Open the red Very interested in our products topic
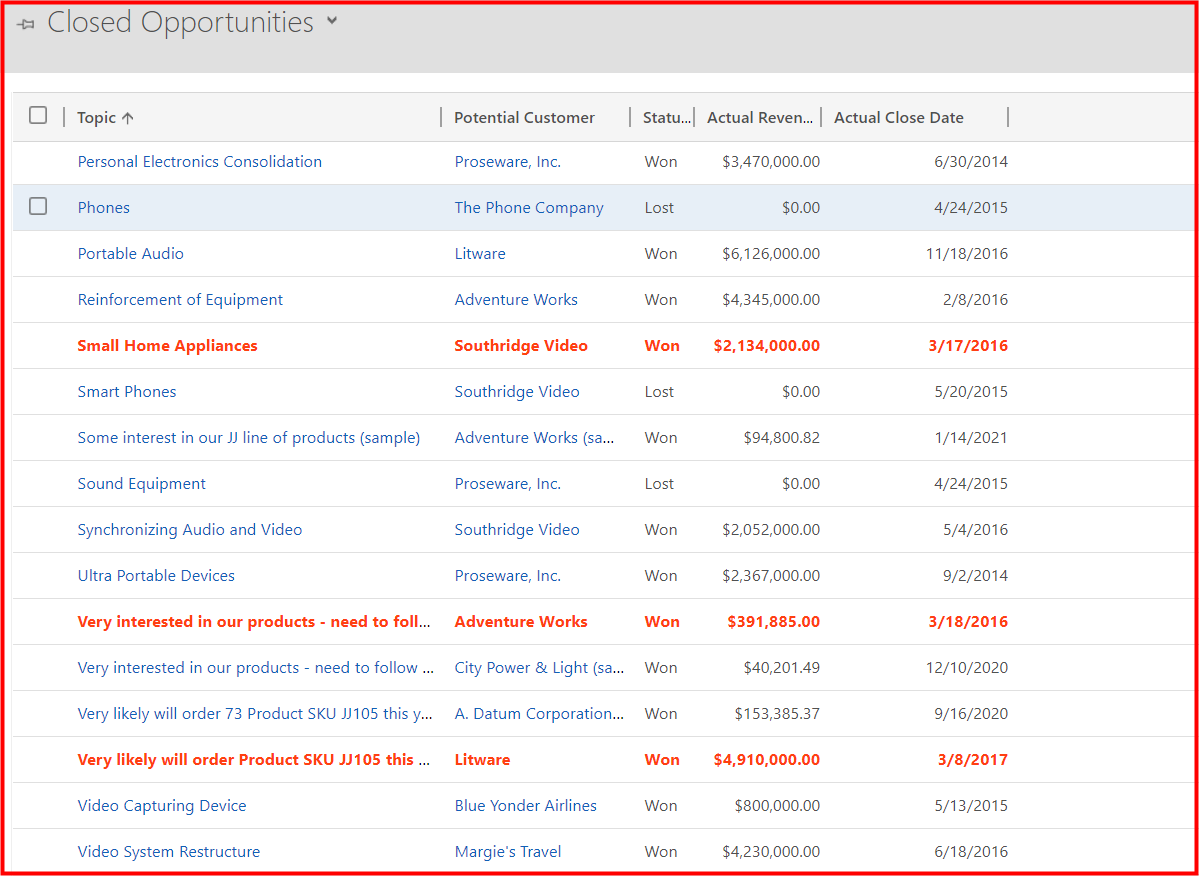This screenshot has width=1199, height=876. 255,621
